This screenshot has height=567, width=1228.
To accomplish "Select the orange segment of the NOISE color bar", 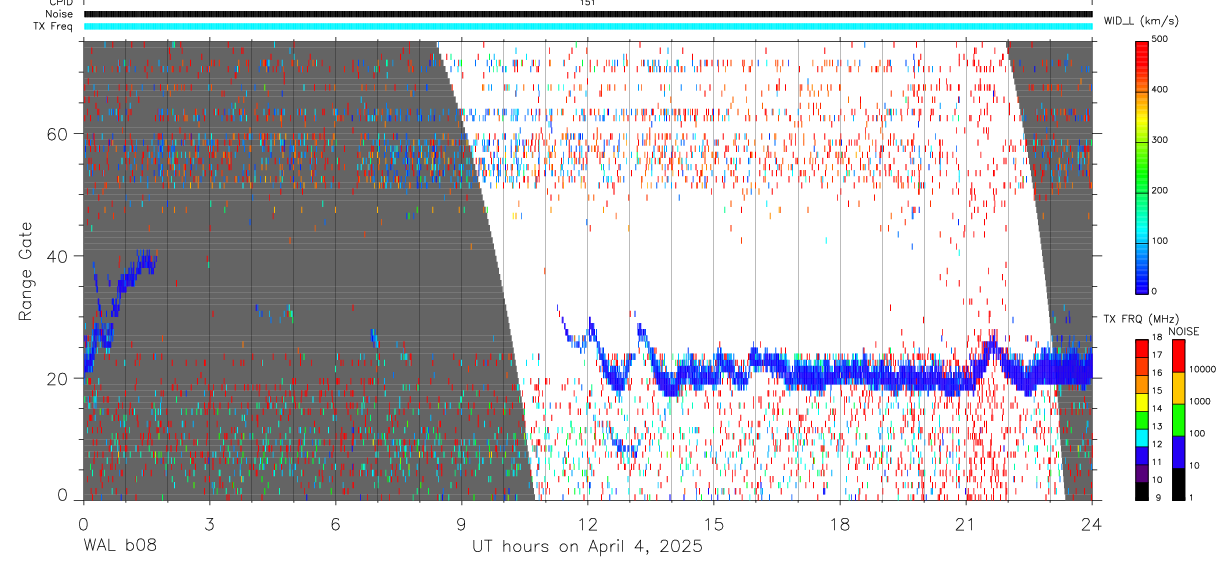I will (1178, 388).
